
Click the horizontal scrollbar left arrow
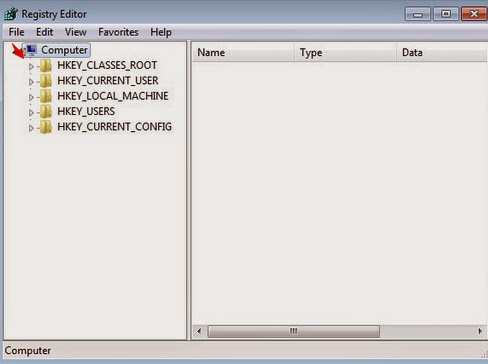point(199,331)
